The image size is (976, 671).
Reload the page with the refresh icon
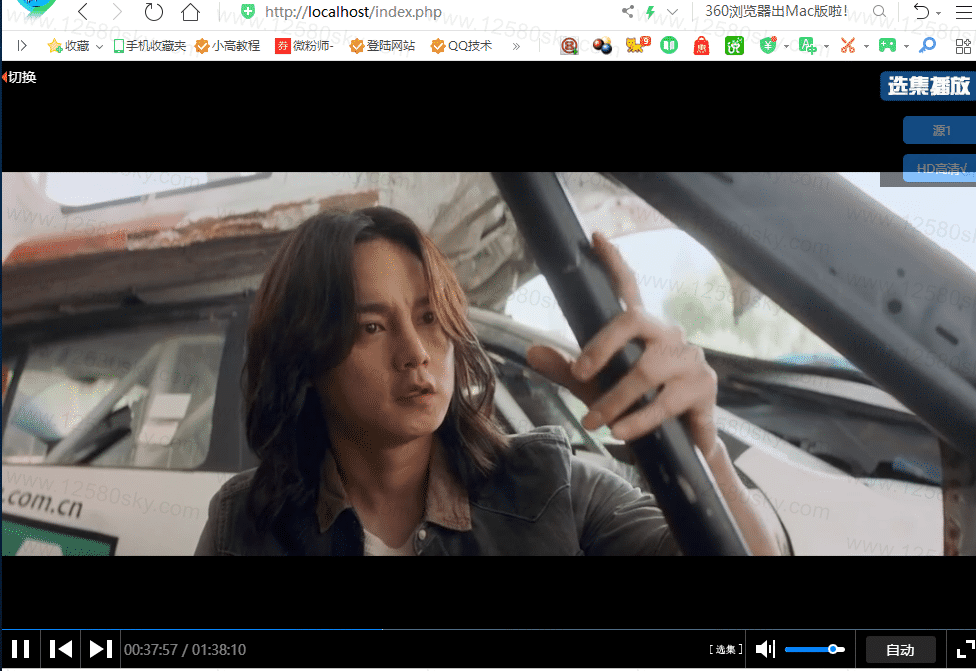[x=153, y=11]
